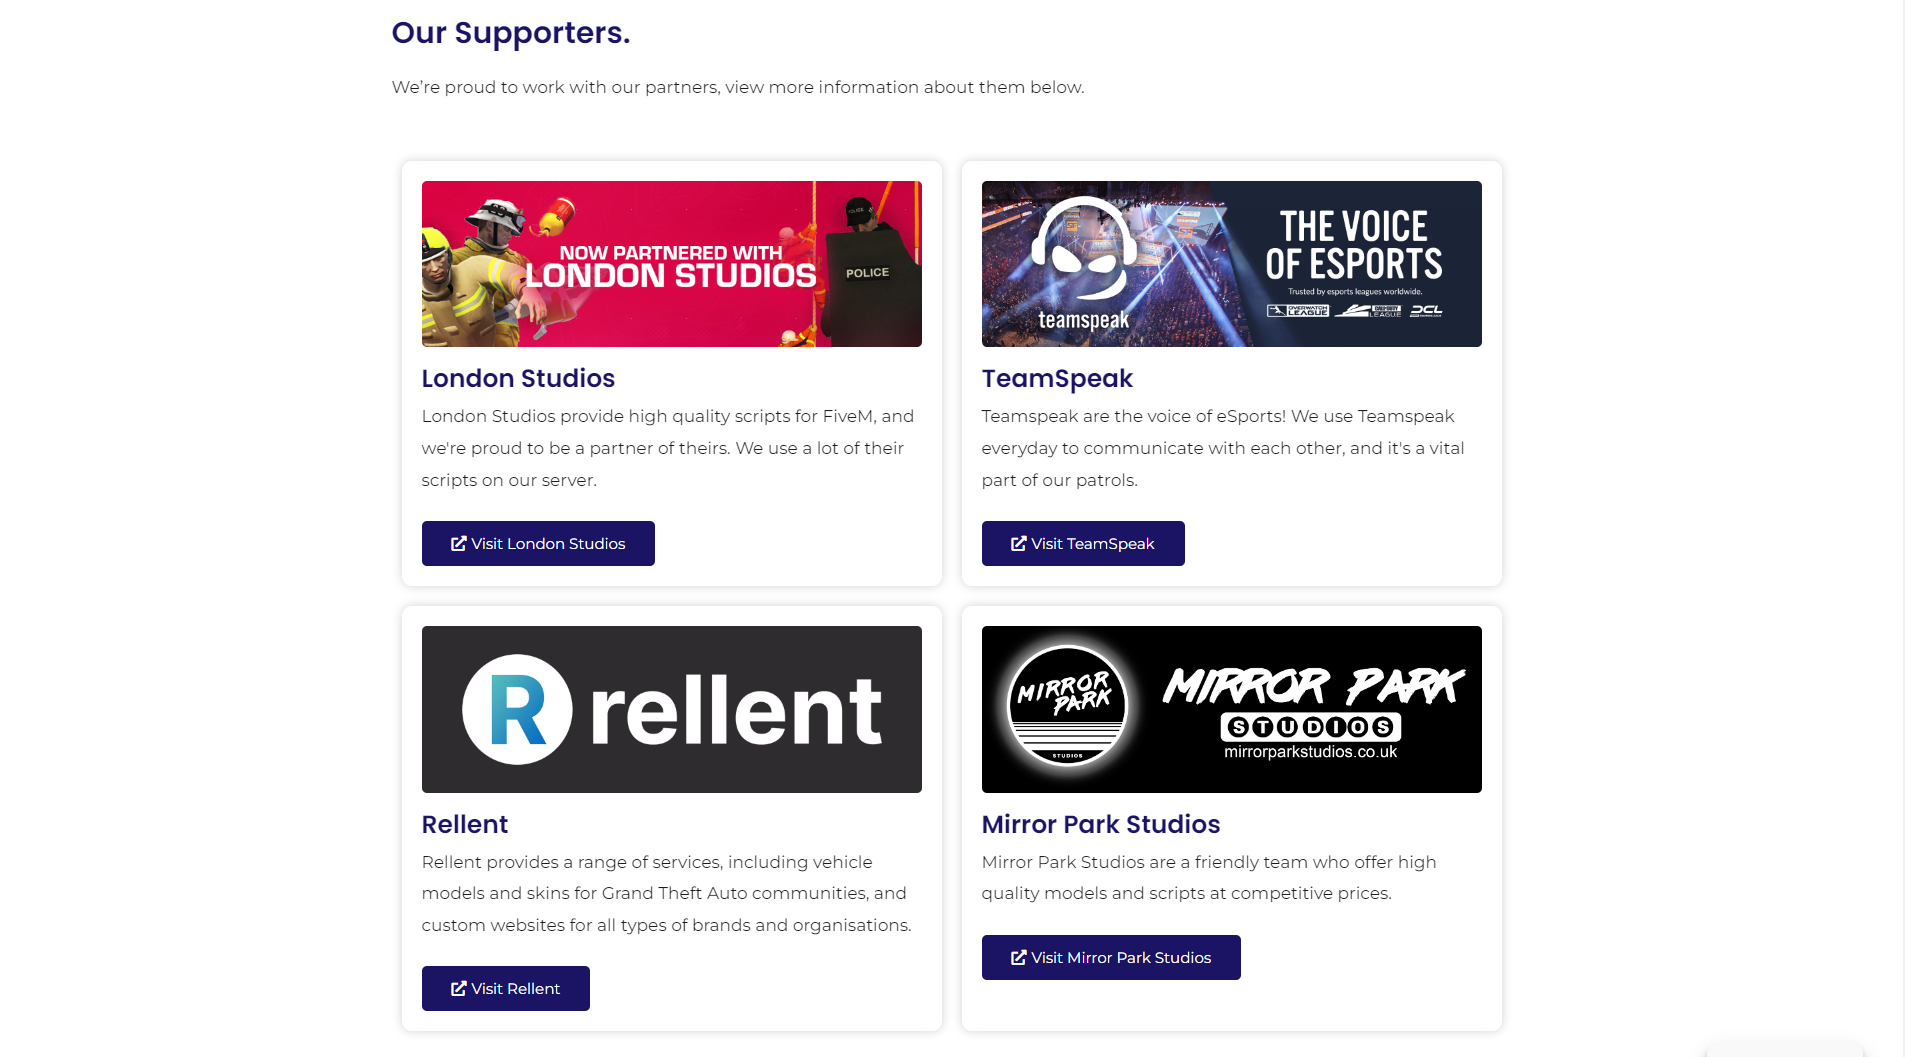Click the TeamSpeak headset logo

coord(1084,250)
